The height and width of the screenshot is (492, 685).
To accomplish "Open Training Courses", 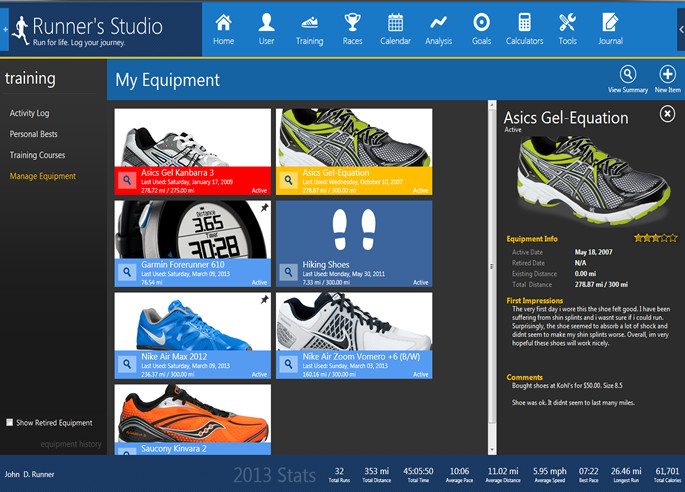I will tap(37, 155).
